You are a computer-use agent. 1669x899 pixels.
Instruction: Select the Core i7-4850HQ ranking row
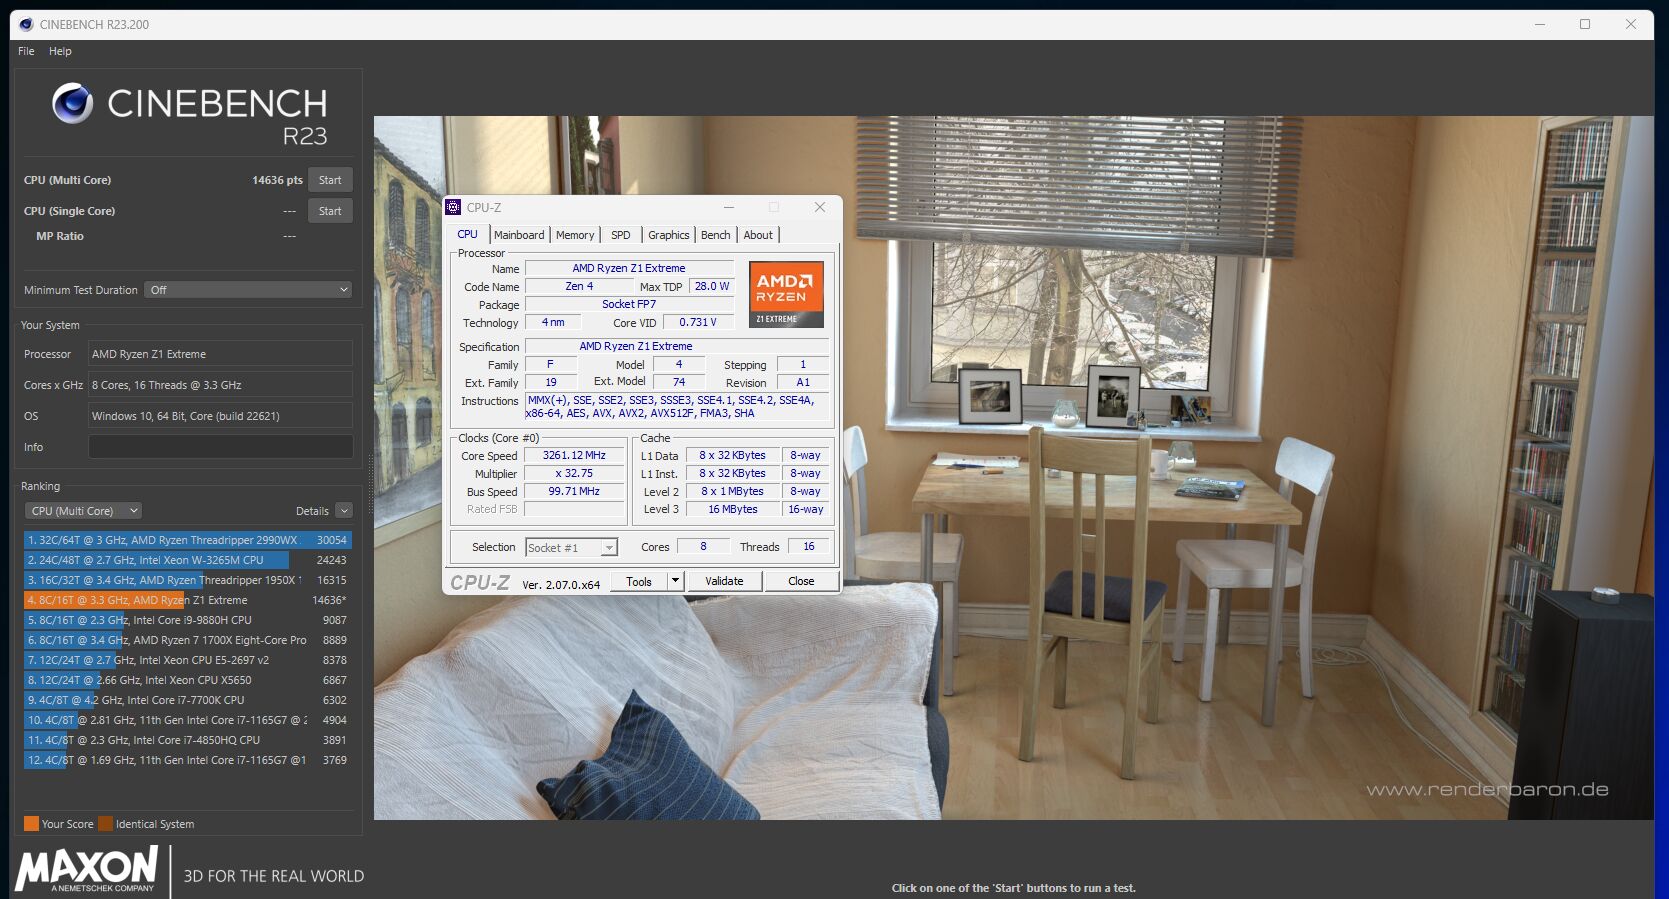coord(187,740)
